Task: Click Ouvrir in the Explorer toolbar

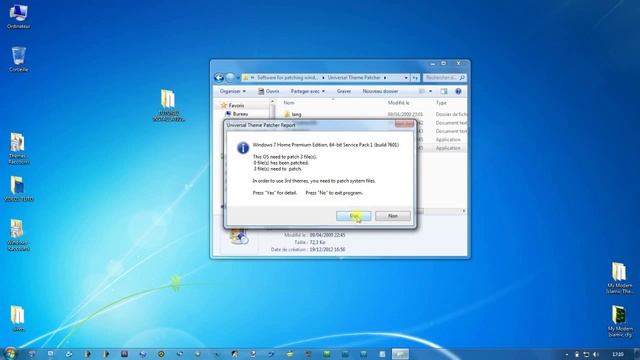Action: pos(269,91)
